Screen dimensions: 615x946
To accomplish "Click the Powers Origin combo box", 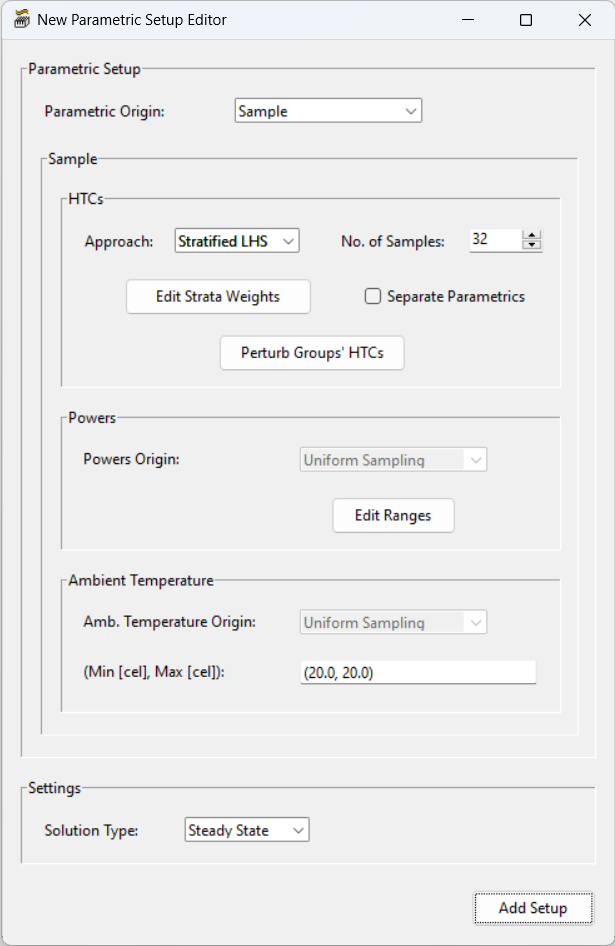I will tap(393, 460).
